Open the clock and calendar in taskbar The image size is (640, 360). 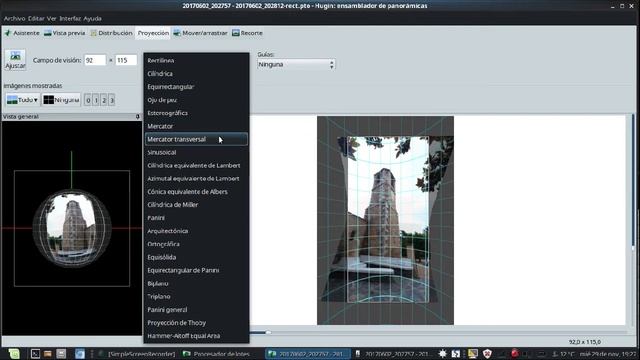[608, 354]
